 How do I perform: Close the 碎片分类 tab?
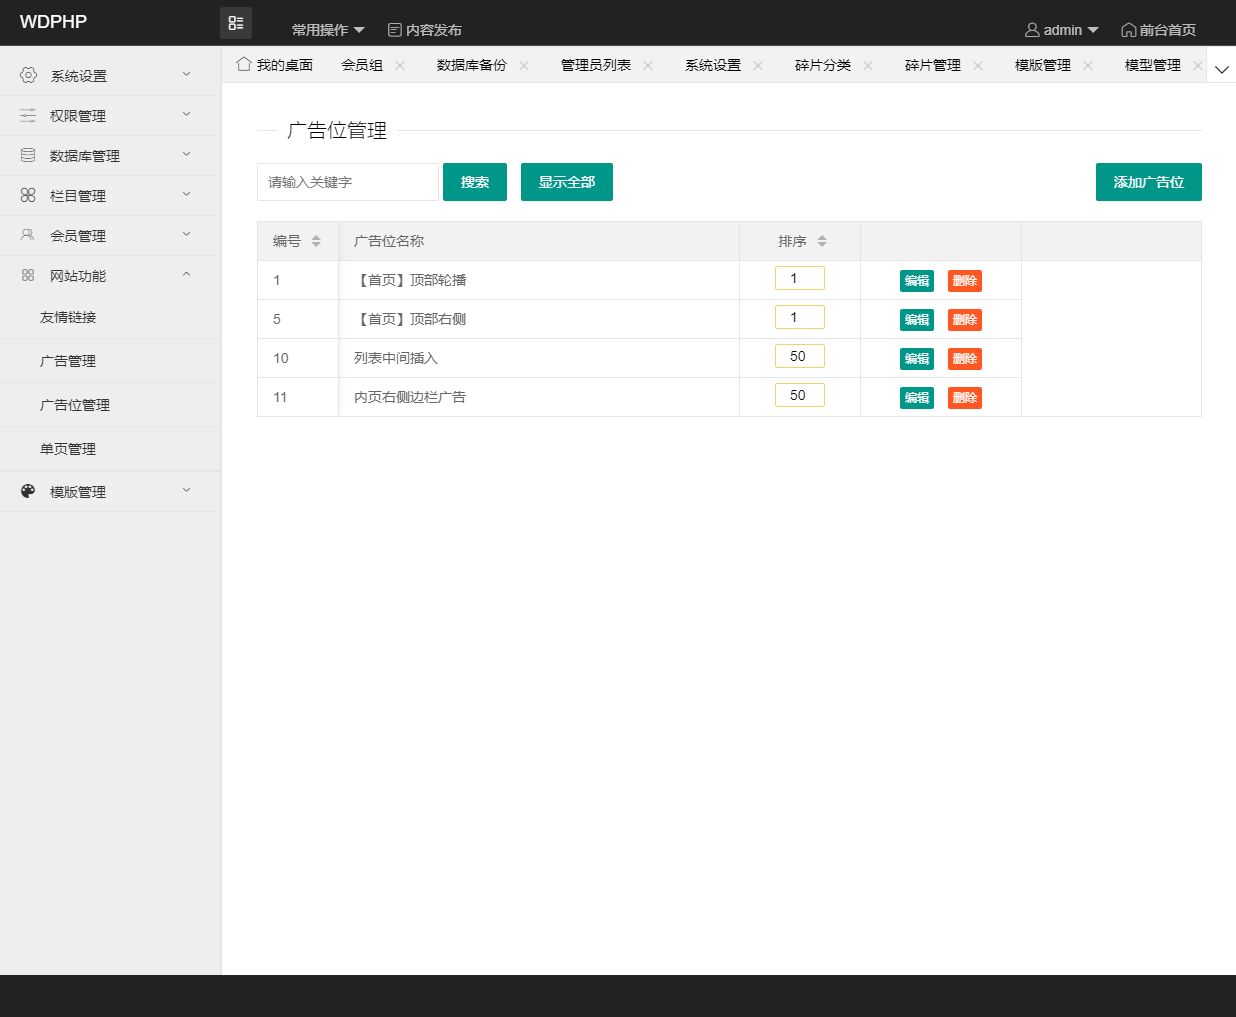868,65
